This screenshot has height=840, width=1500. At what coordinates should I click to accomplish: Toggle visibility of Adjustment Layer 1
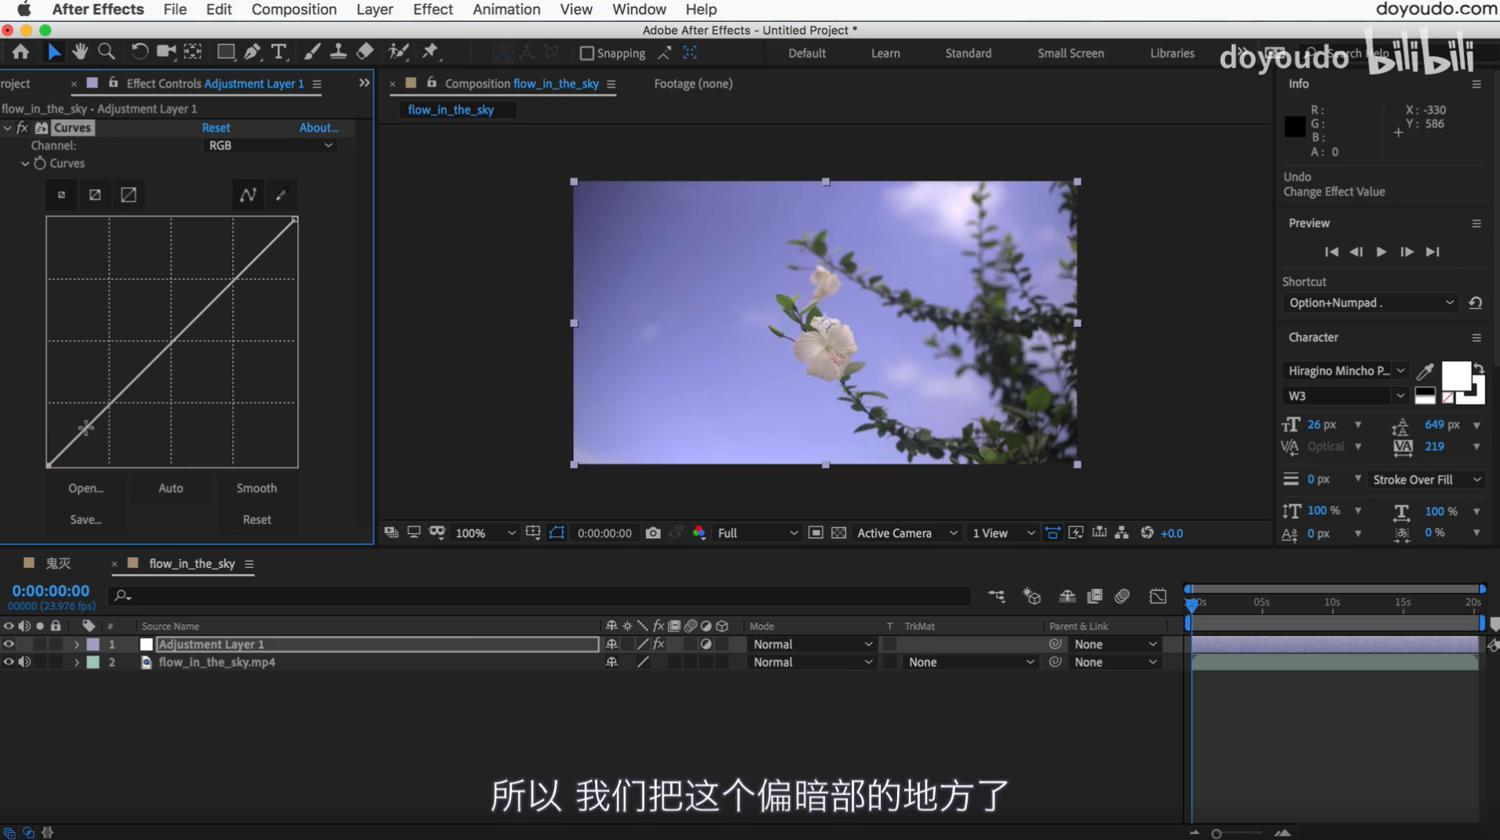pos(8,644)
